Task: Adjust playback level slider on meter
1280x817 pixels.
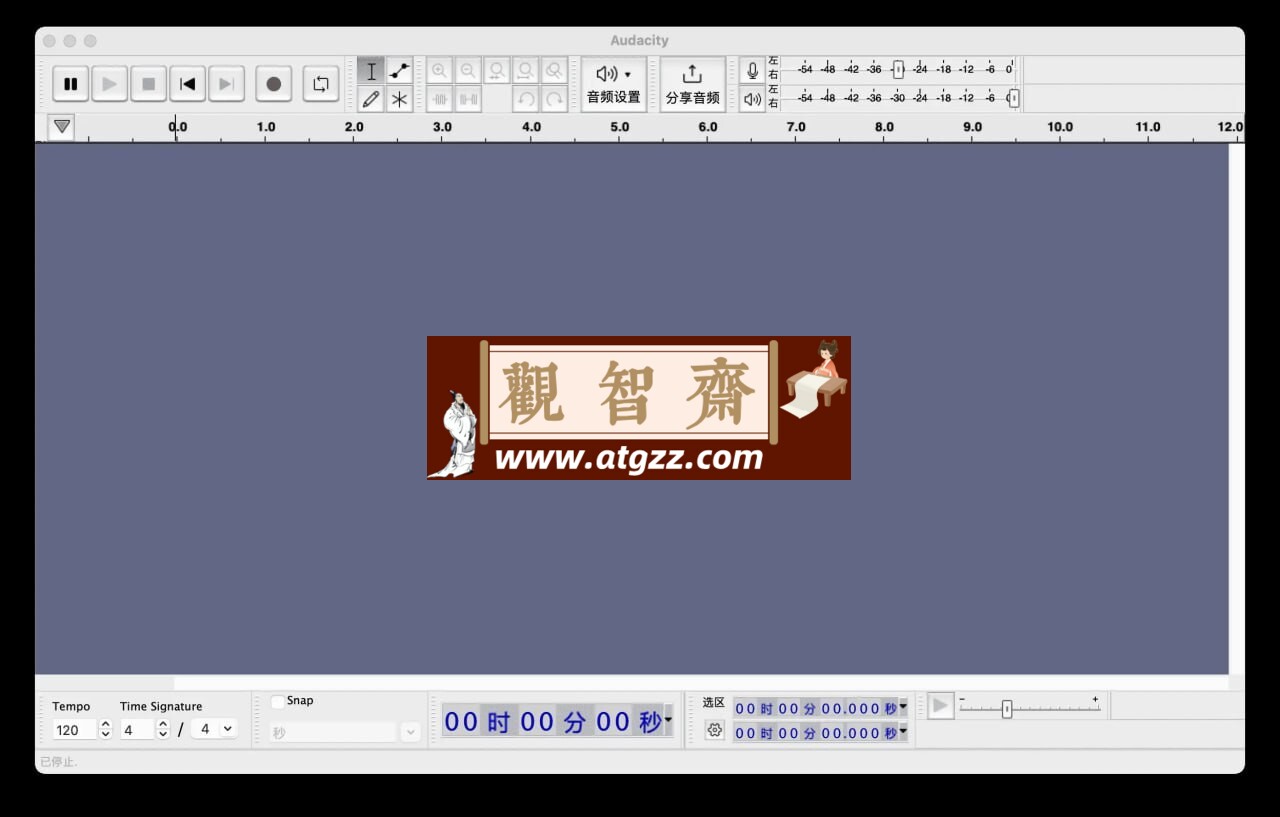Action: (x=1013, y=98)
